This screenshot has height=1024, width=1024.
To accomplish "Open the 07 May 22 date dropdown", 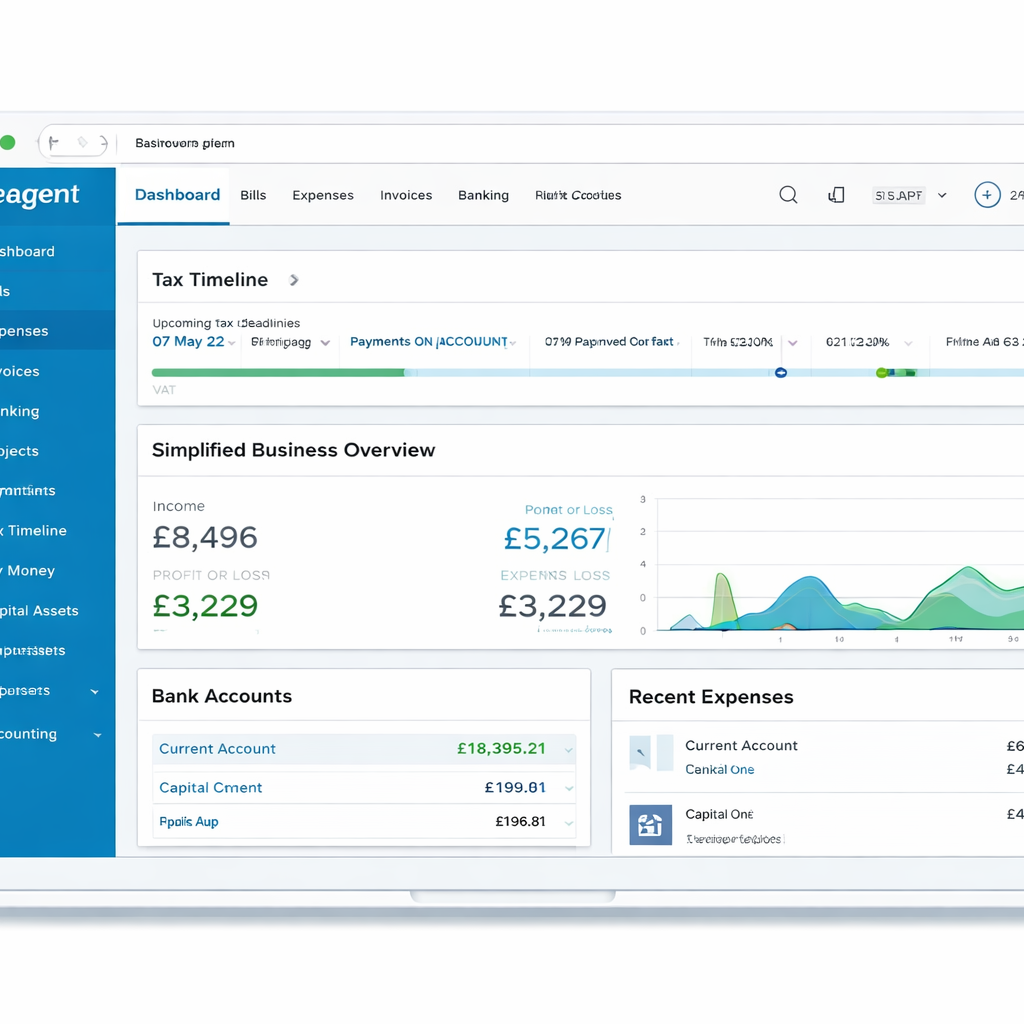I will point(232,343).
